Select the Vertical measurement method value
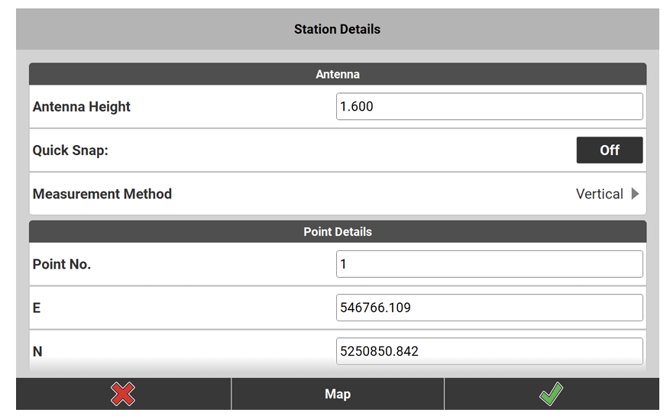The width and height of the screenshot is (670, 419). pyautogui.click(x=598, y=194)
